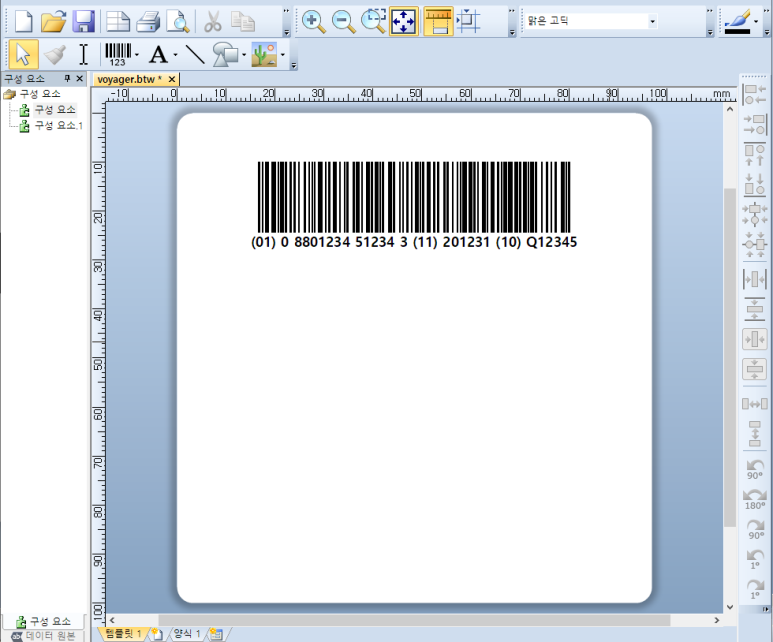This screenshot has width=773, height=642.
Task: Align objects right icon in side toolbar
Action: click(755, 125)
